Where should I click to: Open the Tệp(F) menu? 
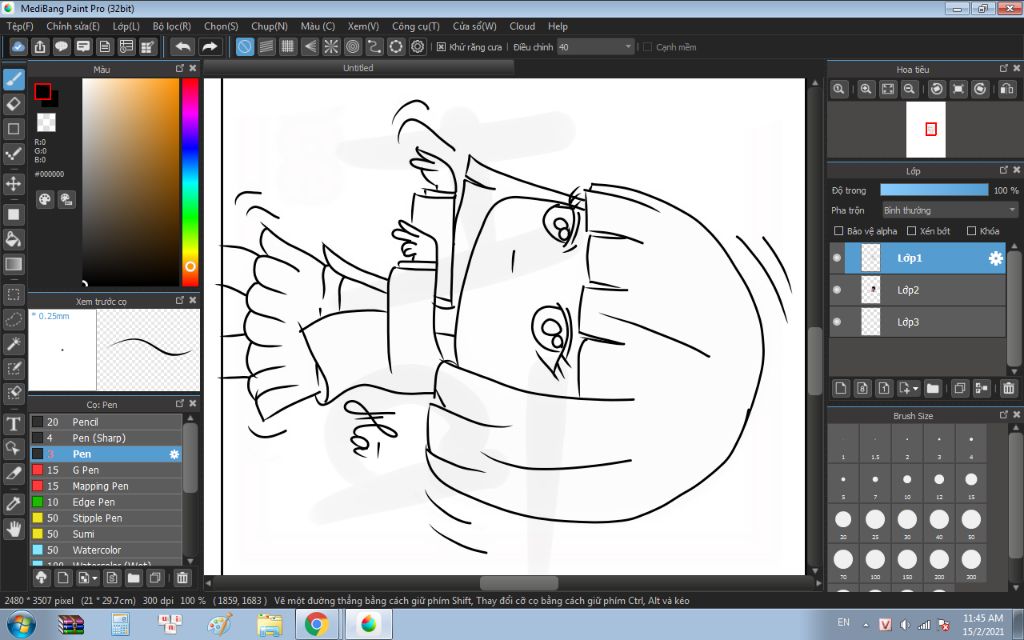[20, 26]
